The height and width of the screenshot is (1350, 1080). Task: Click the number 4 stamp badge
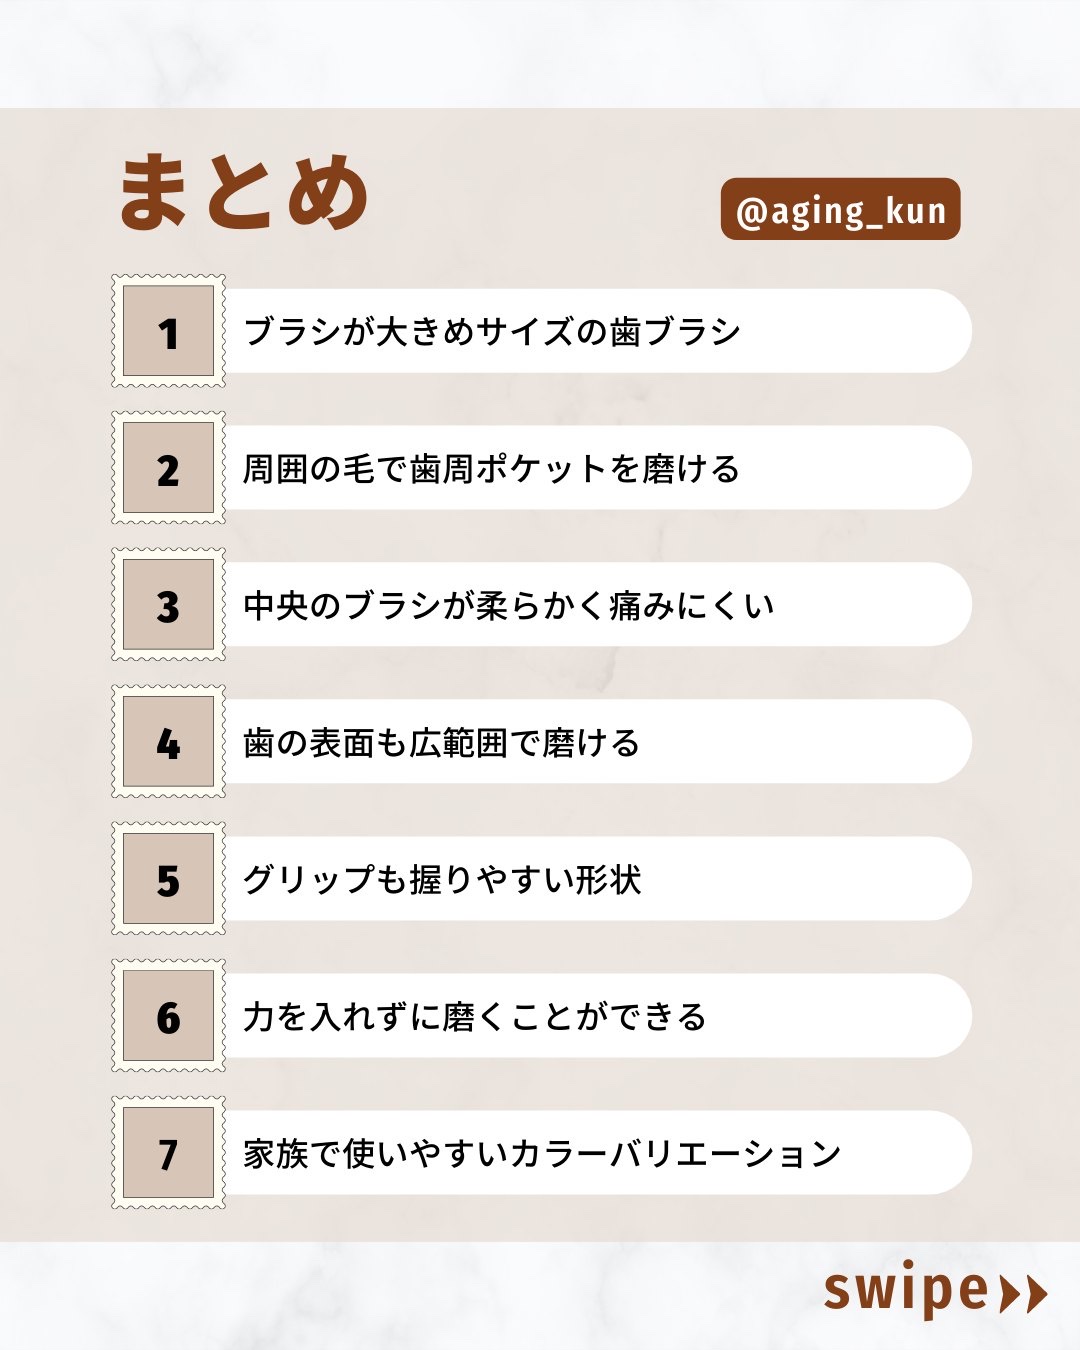[x=168, y=742]
